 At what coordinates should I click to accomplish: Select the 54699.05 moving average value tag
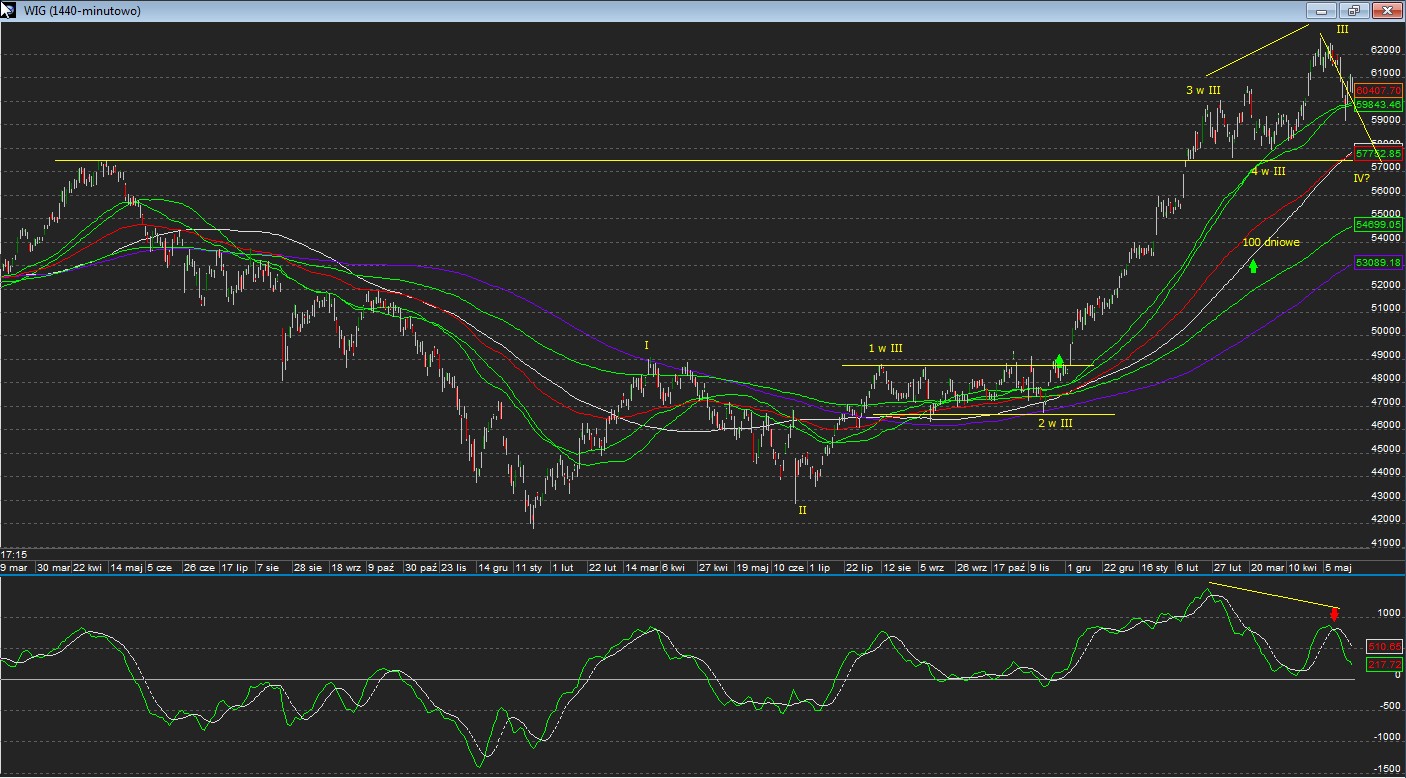[1378, 225]
